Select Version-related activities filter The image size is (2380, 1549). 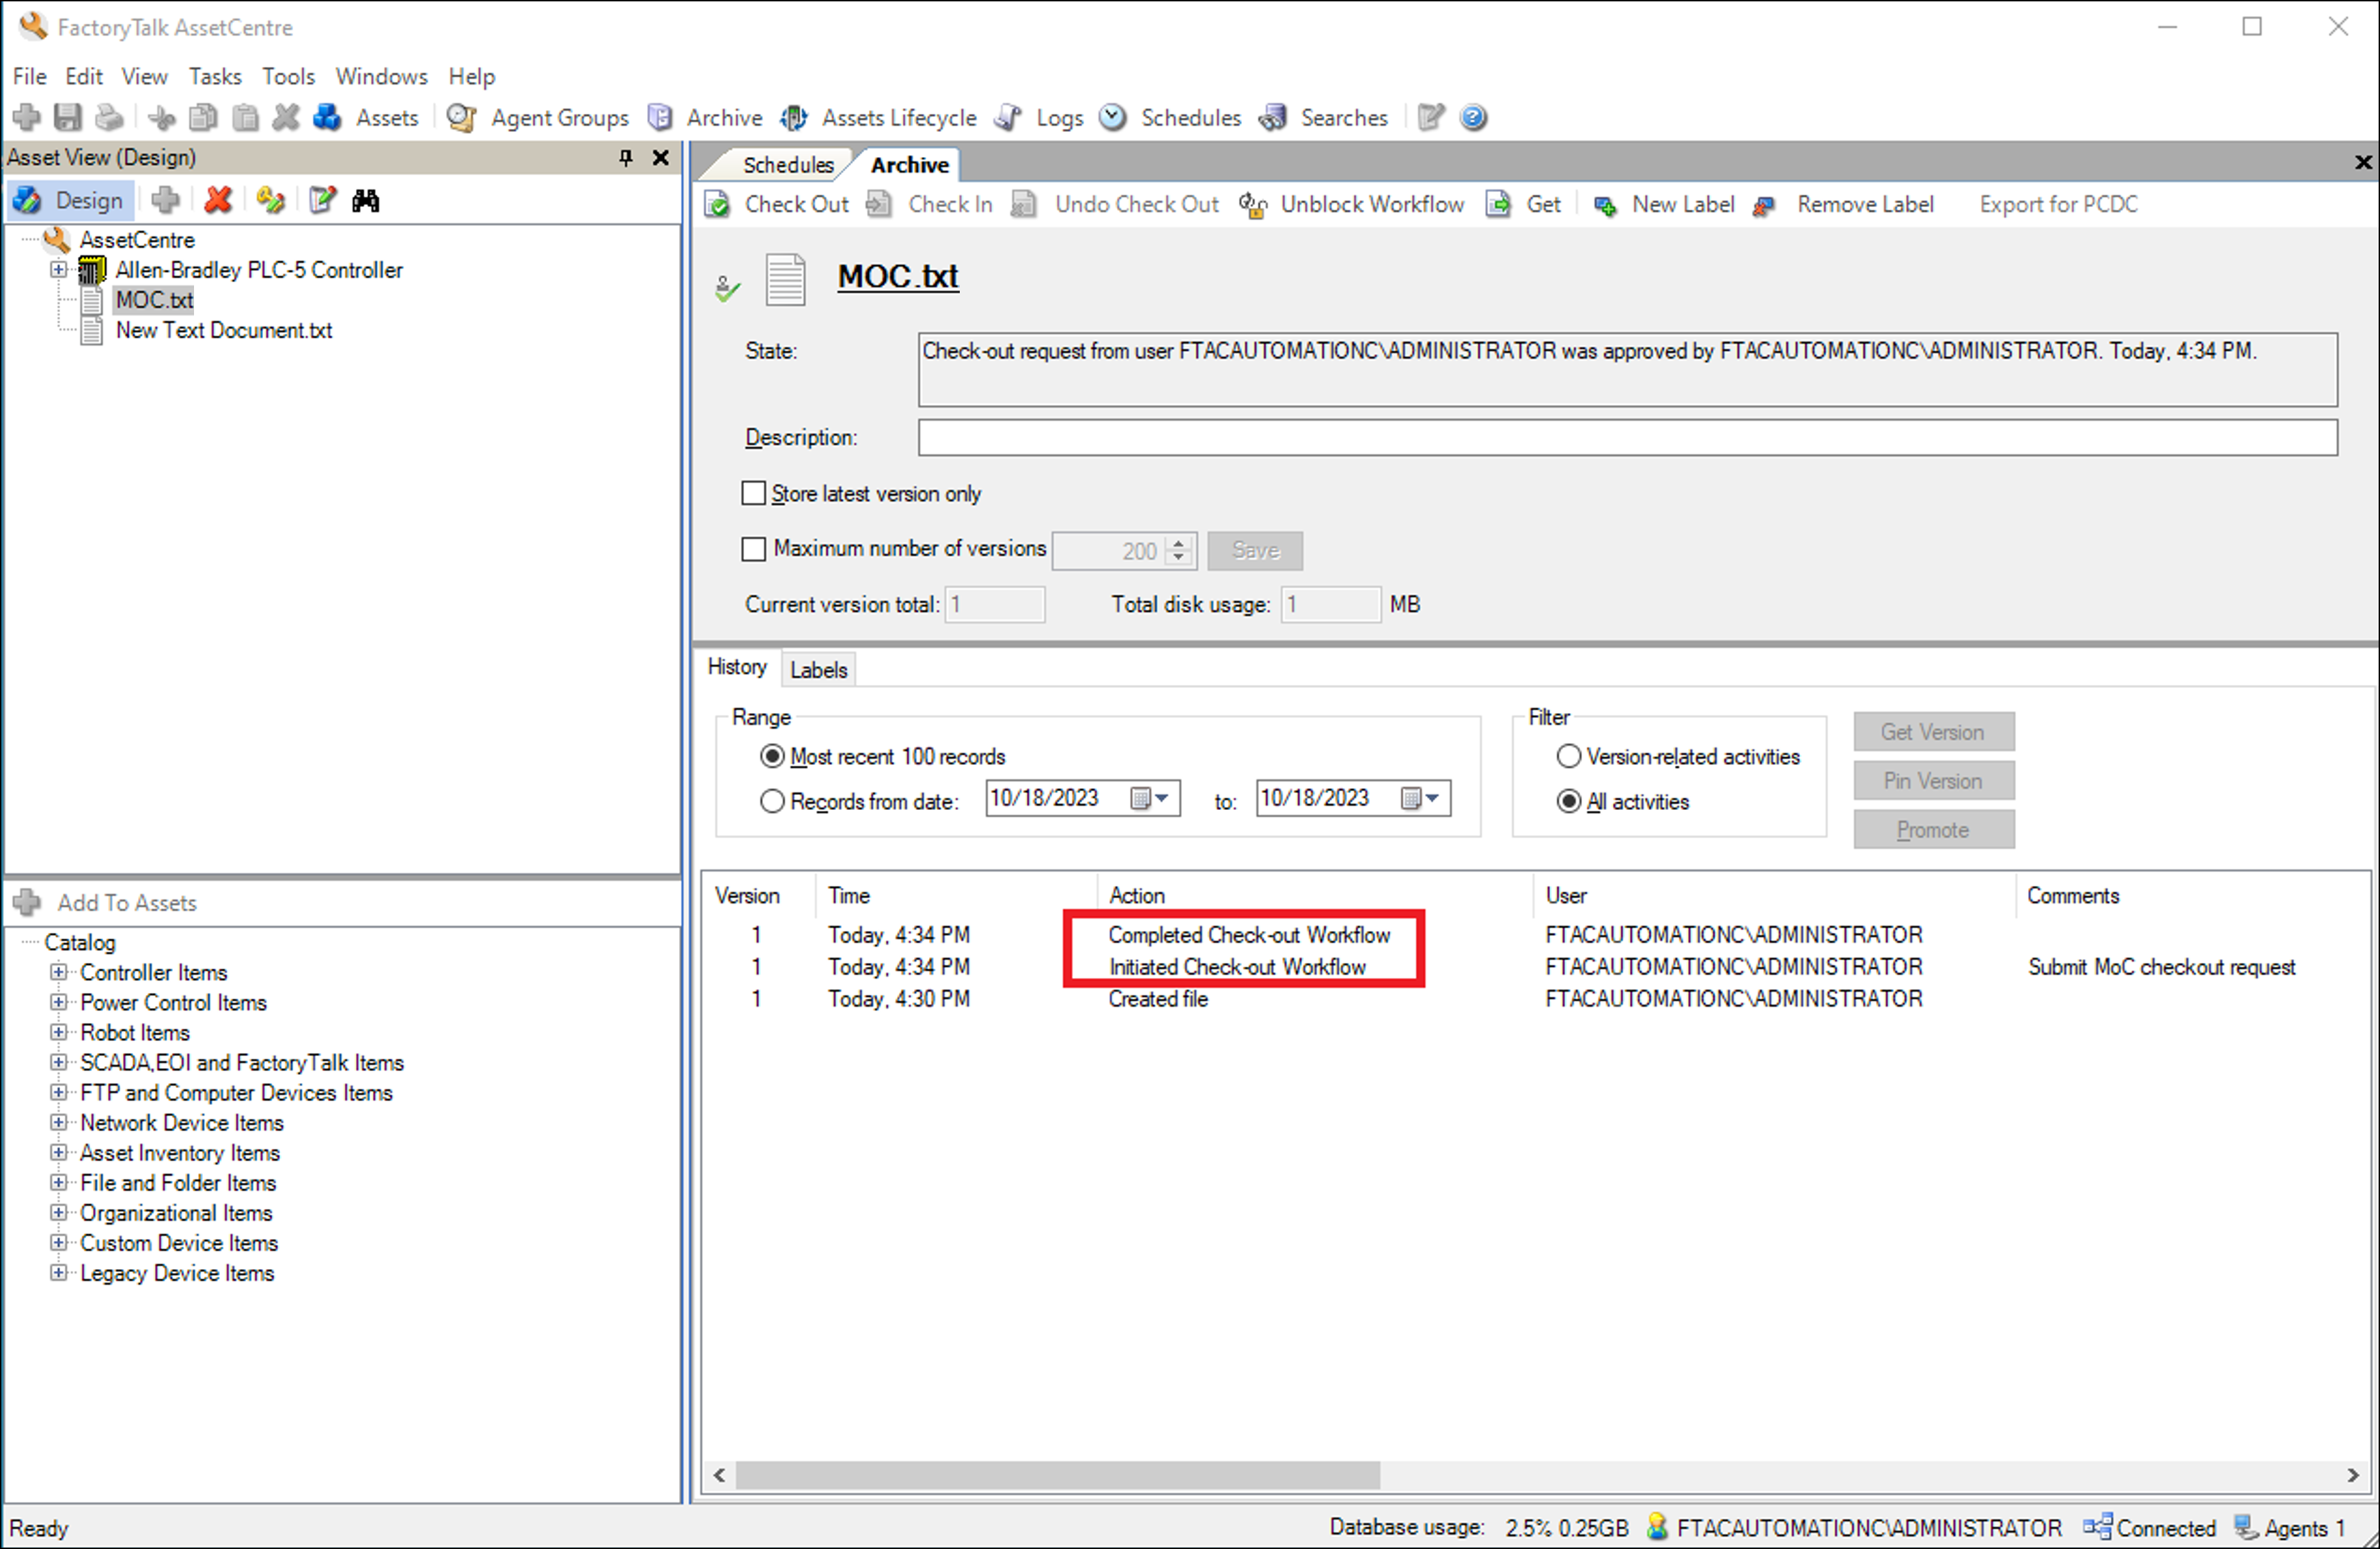tap(1569, 757)
